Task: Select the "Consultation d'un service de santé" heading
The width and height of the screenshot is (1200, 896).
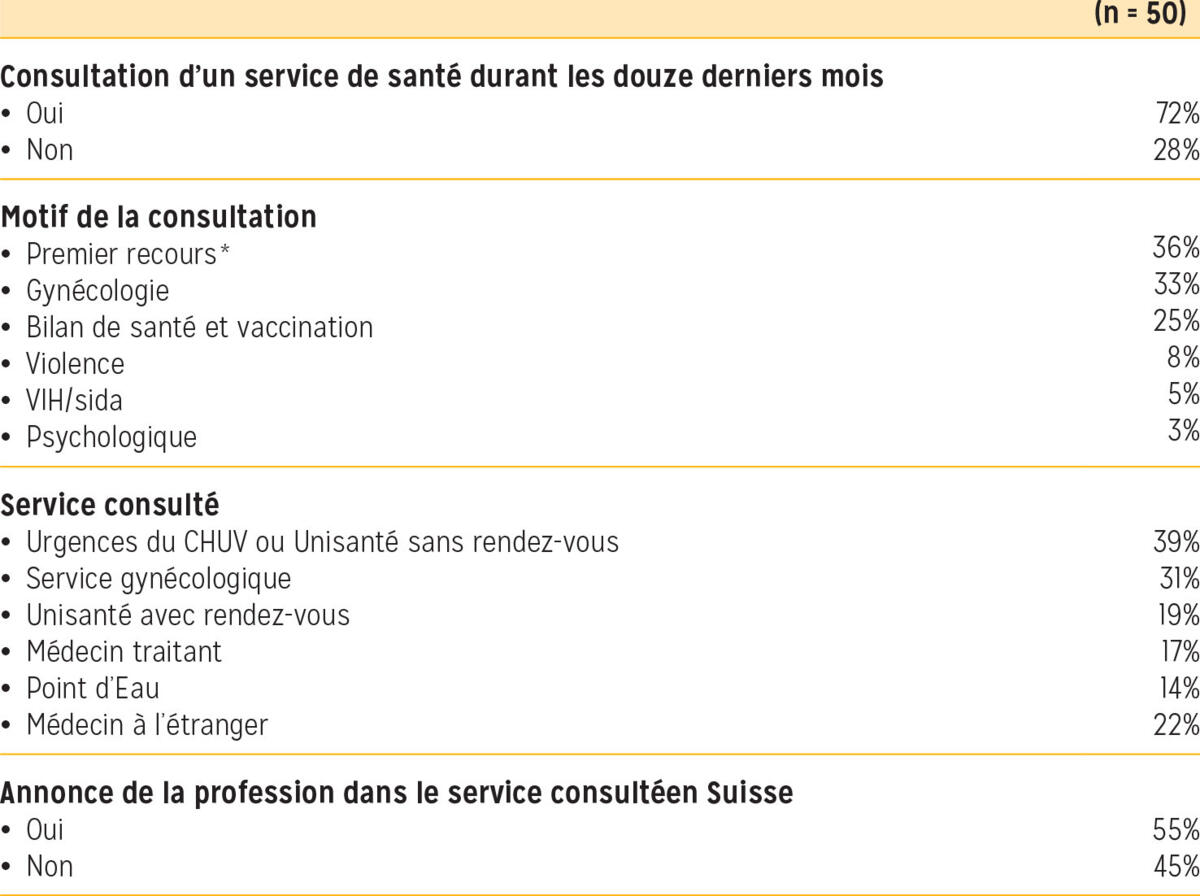Action: (x=442, y=77)
